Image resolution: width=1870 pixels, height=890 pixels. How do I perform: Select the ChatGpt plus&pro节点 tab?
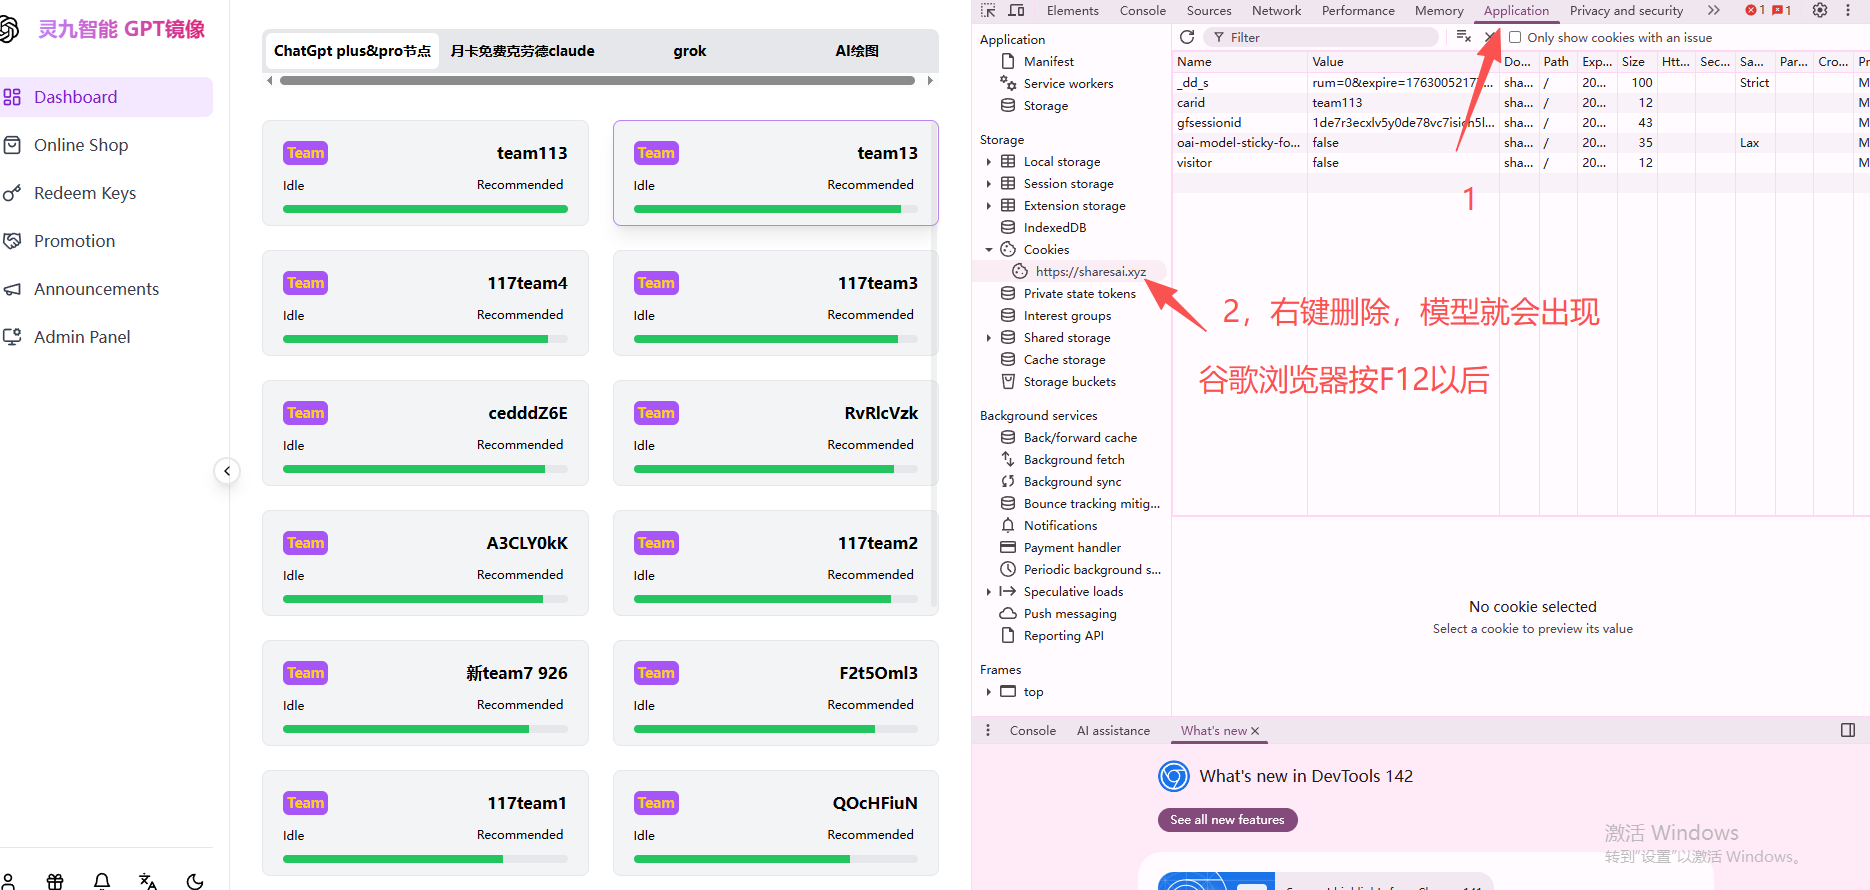pyautogui.click(x=352, y=51)
